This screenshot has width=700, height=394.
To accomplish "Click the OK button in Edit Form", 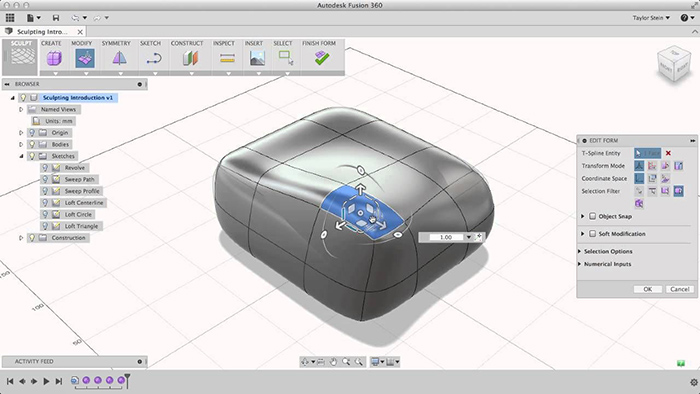I will tap(647, 289).
